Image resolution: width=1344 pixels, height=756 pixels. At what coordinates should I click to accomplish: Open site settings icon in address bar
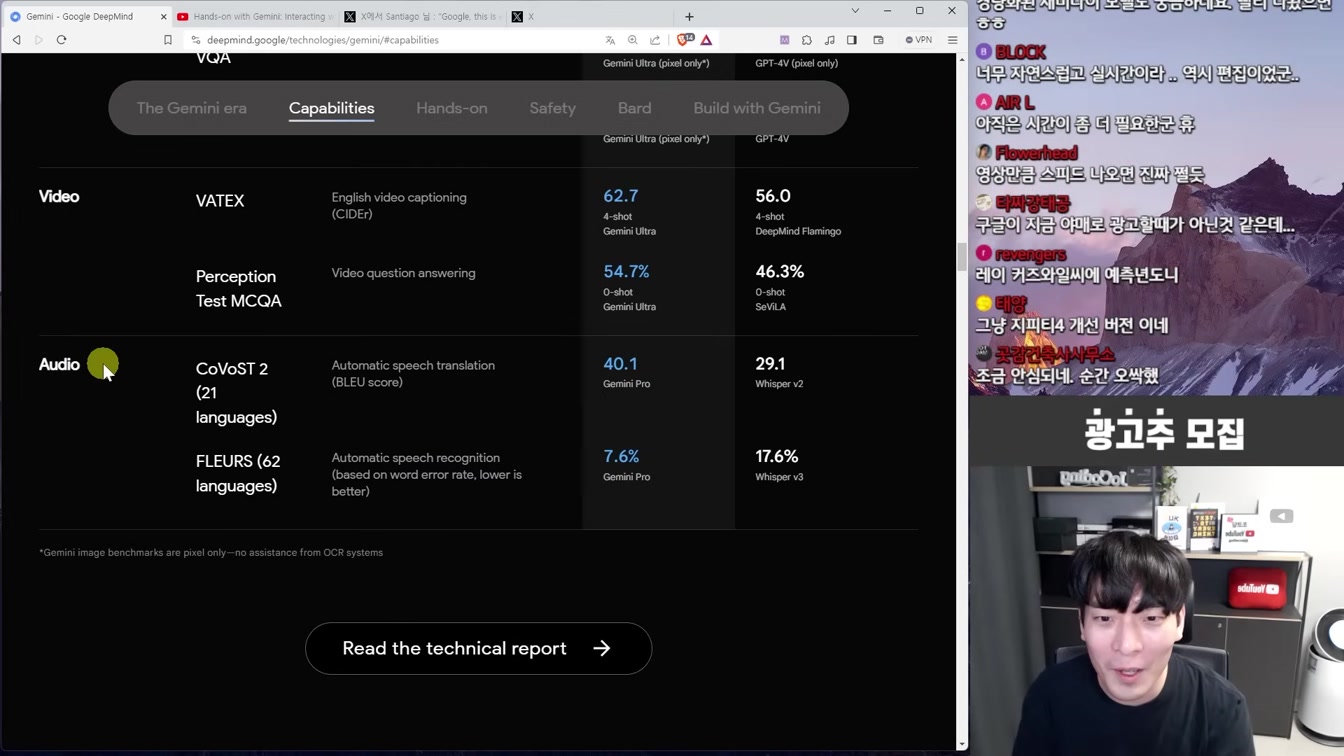(x=196, y=40)
